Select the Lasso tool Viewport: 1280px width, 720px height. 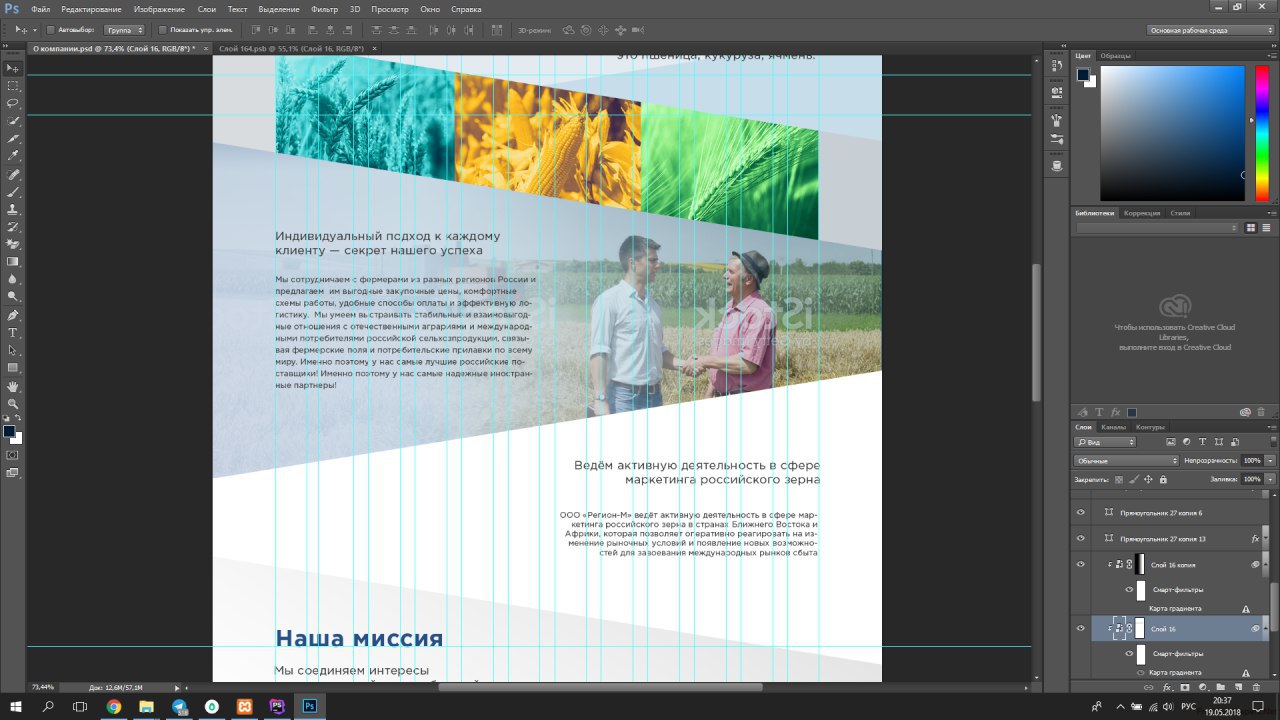(13, 103)
